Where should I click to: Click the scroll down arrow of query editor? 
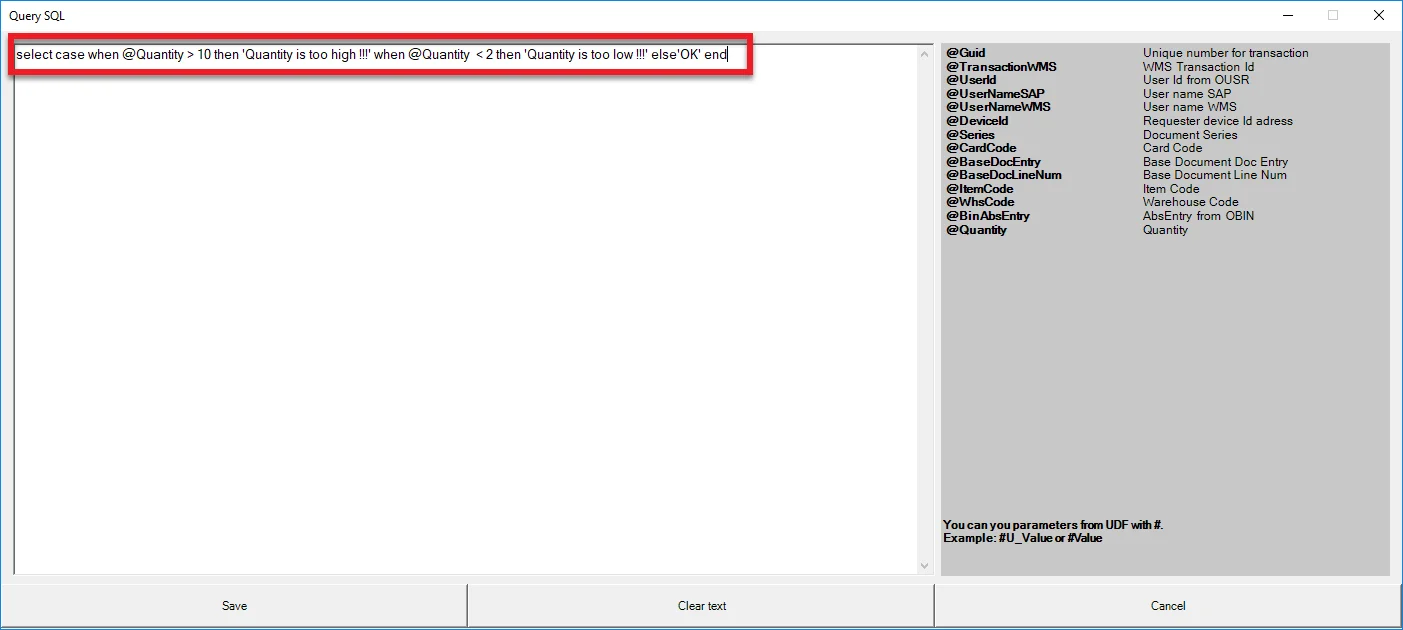click(924, 566)
